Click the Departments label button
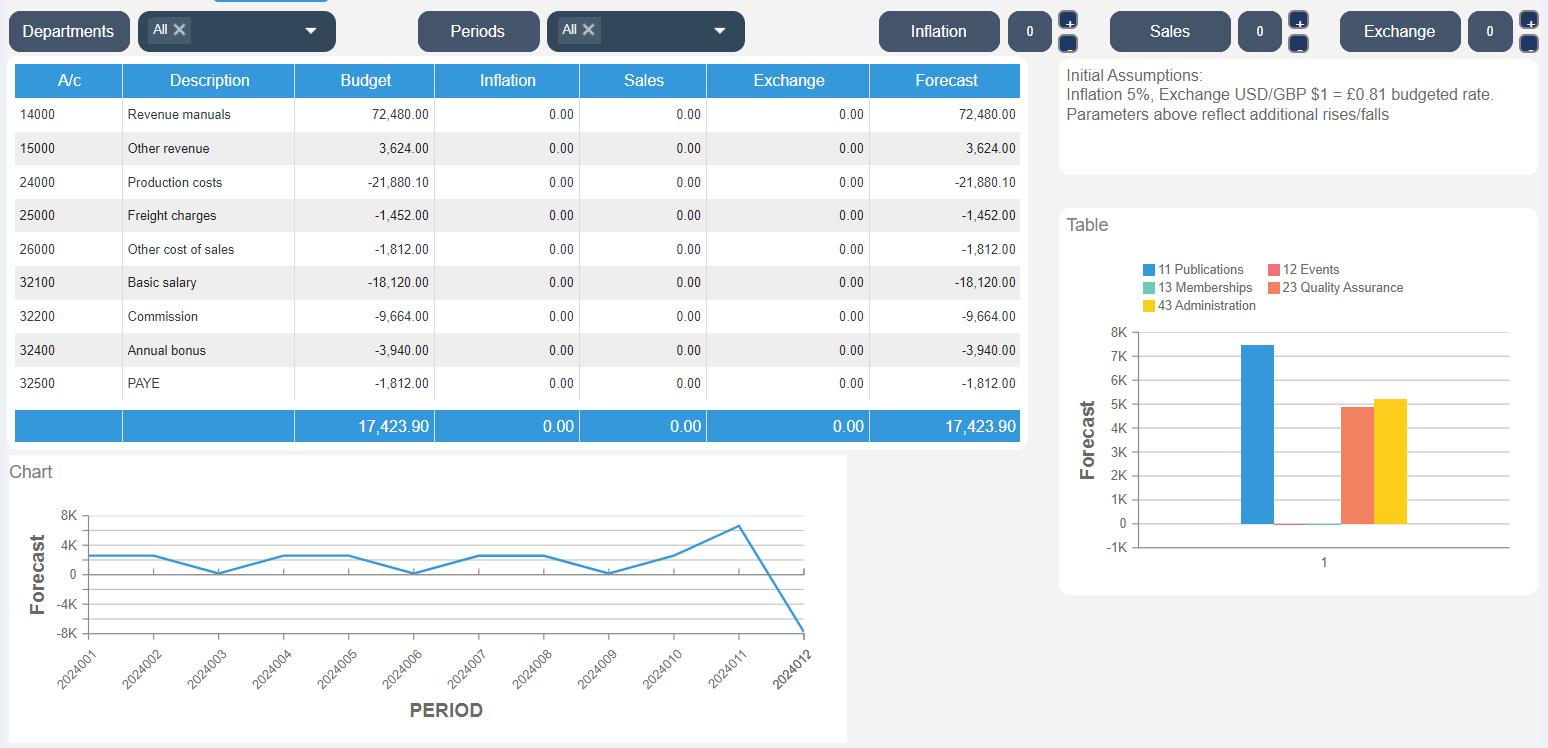This screenshot has height=748, width=1548. click(69, 31)
